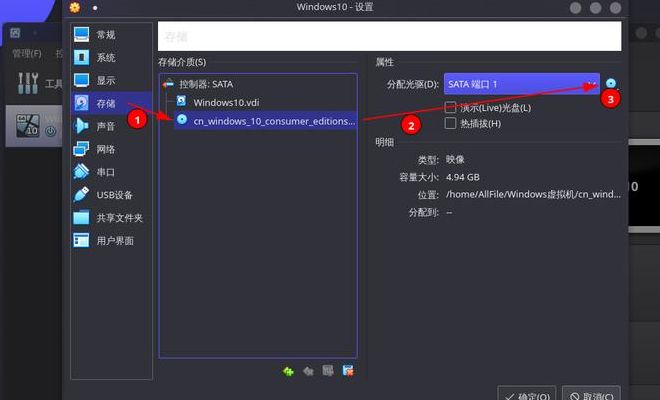Open the 网络 (Network) settings page

(x=112, y=149)
